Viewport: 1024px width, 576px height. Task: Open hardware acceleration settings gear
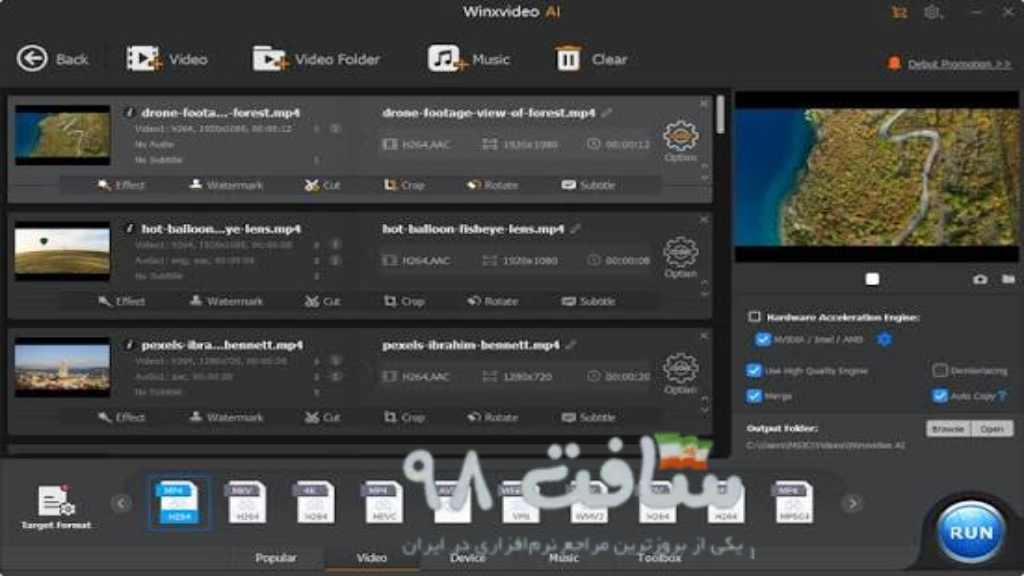[x=884, y=340]
